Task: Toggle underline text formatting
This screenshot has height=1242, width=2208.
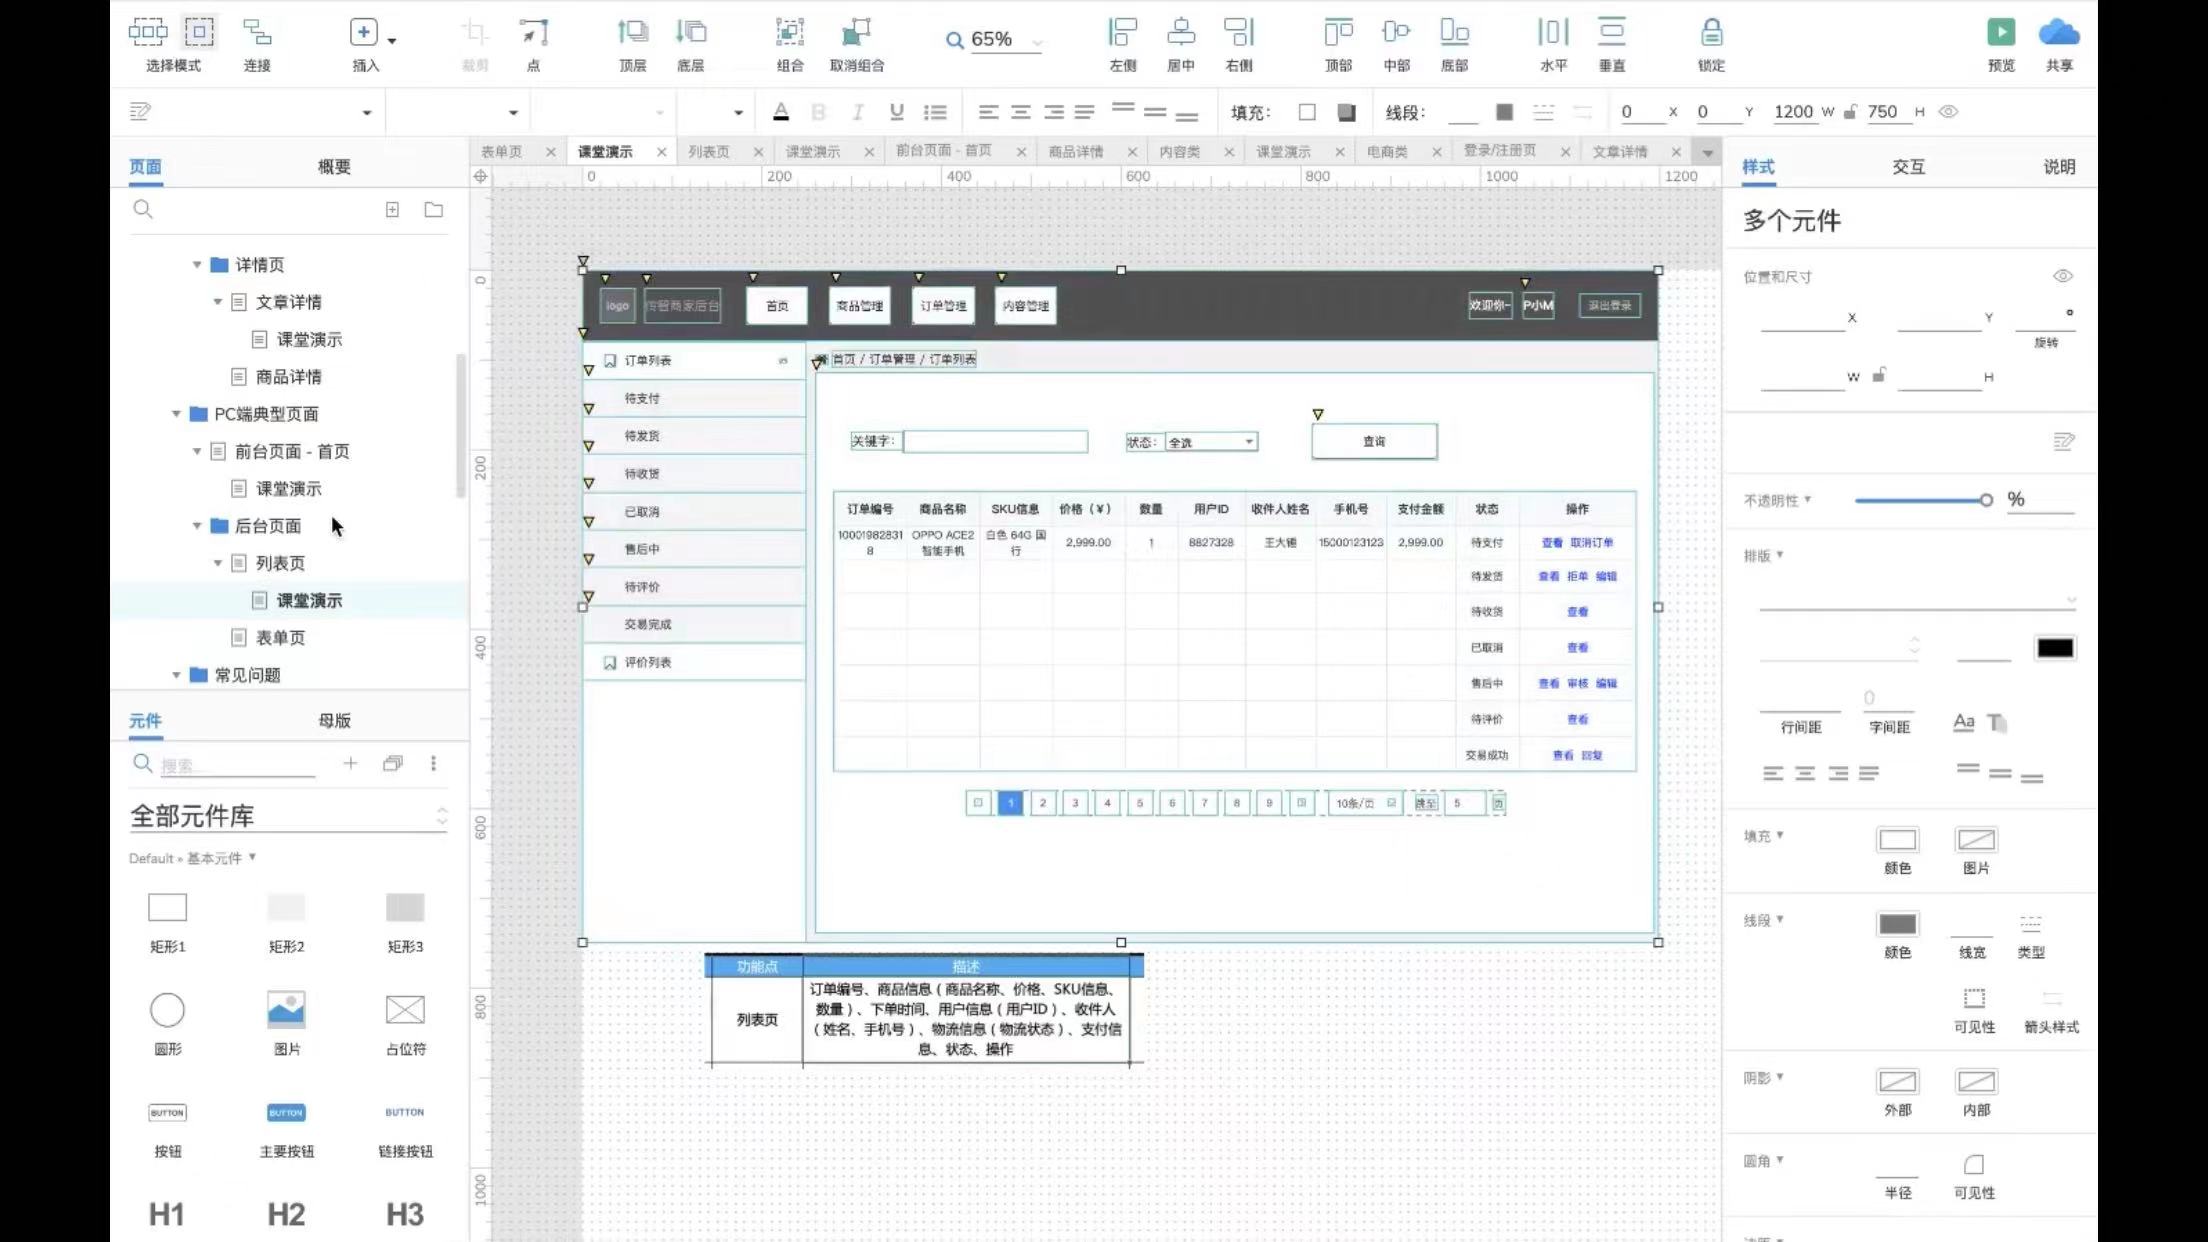Action: pos(896,112)
